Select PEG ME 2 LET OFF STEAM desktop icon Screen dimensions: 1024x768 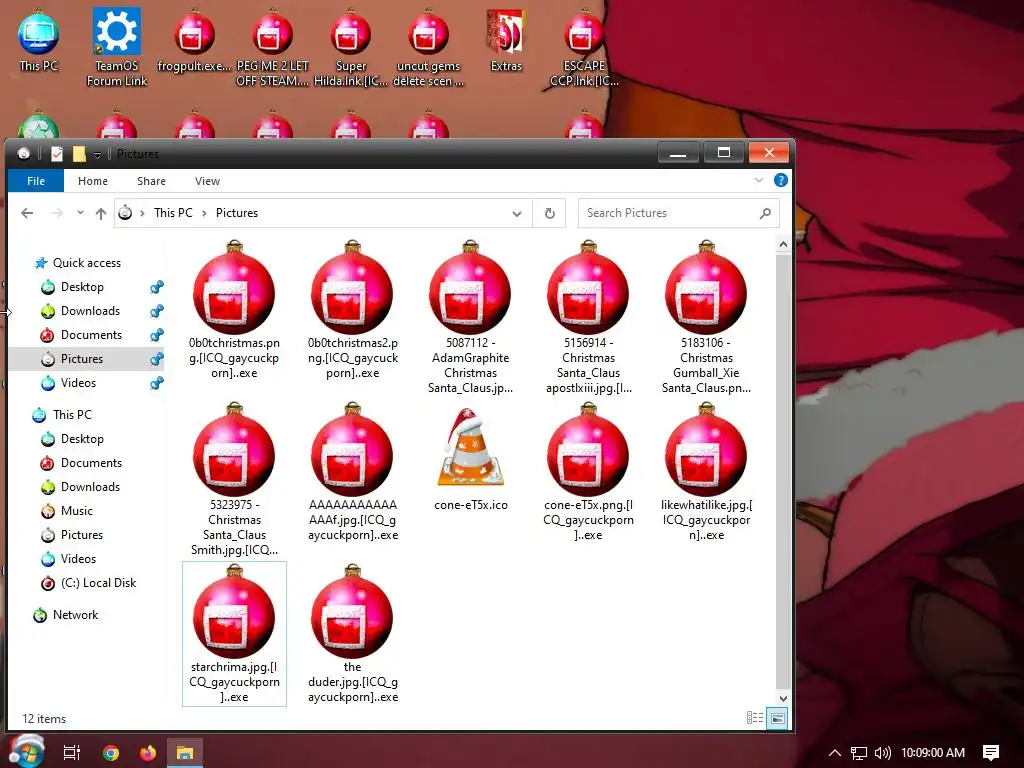[272, 47]
